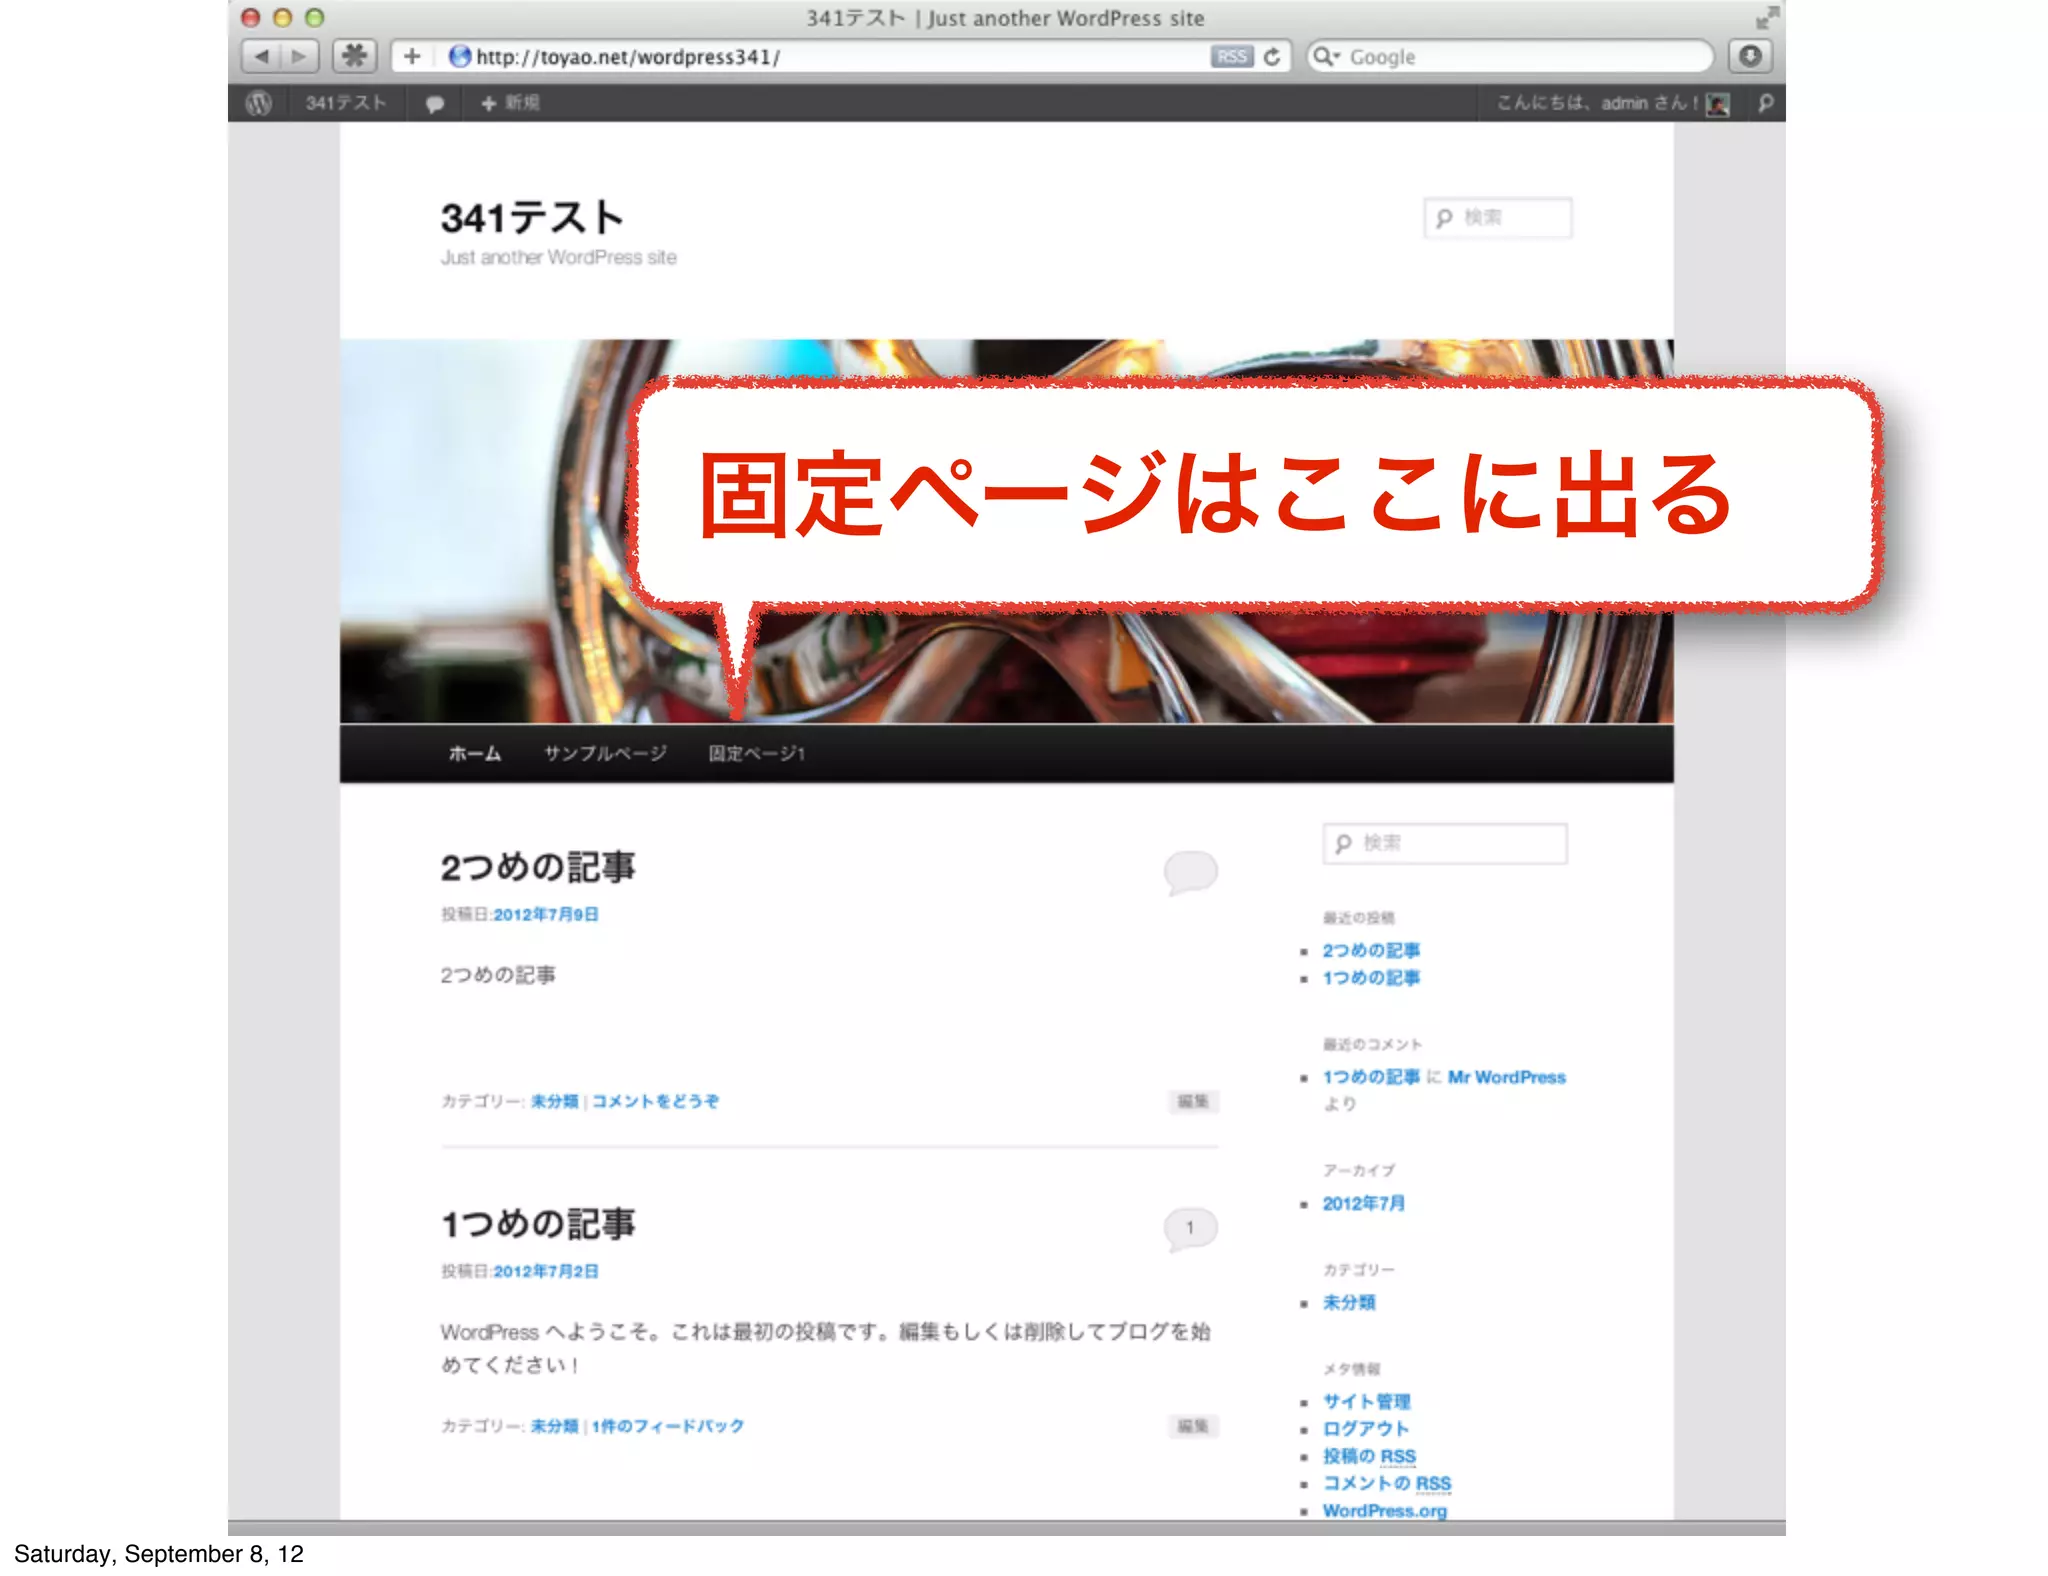
Task: Click the empty comment bubble on 2つめの記事
Action: click(x=1190, y=872)
